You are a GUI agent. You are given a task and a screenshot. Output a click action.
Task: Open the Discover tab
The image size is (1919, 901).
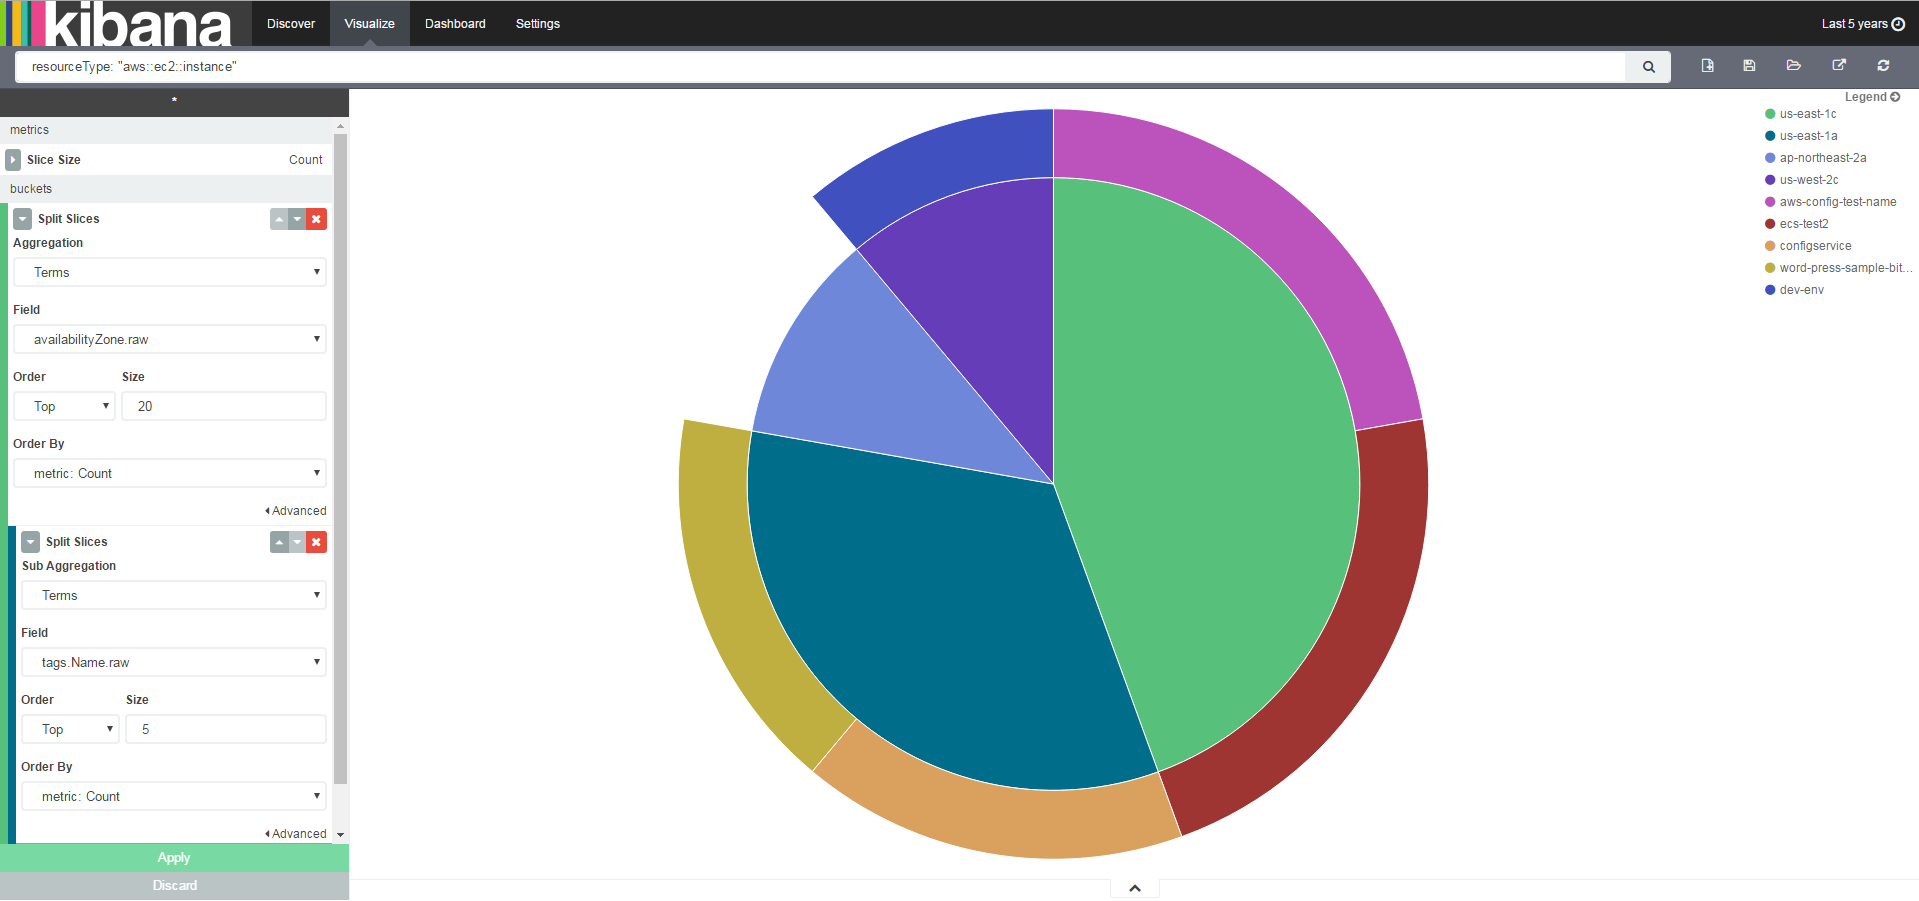[290, 23]
